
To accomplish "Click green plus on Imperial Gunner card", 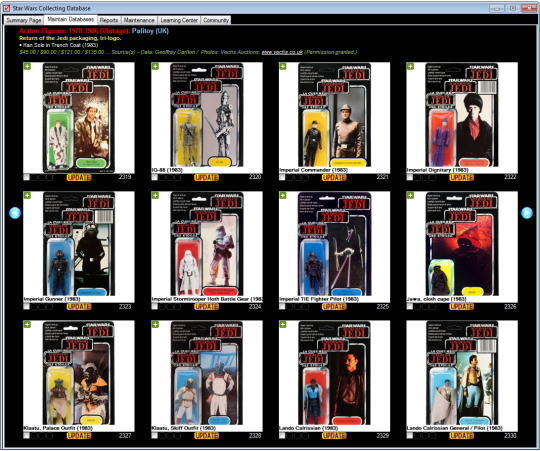I will 27,195.
